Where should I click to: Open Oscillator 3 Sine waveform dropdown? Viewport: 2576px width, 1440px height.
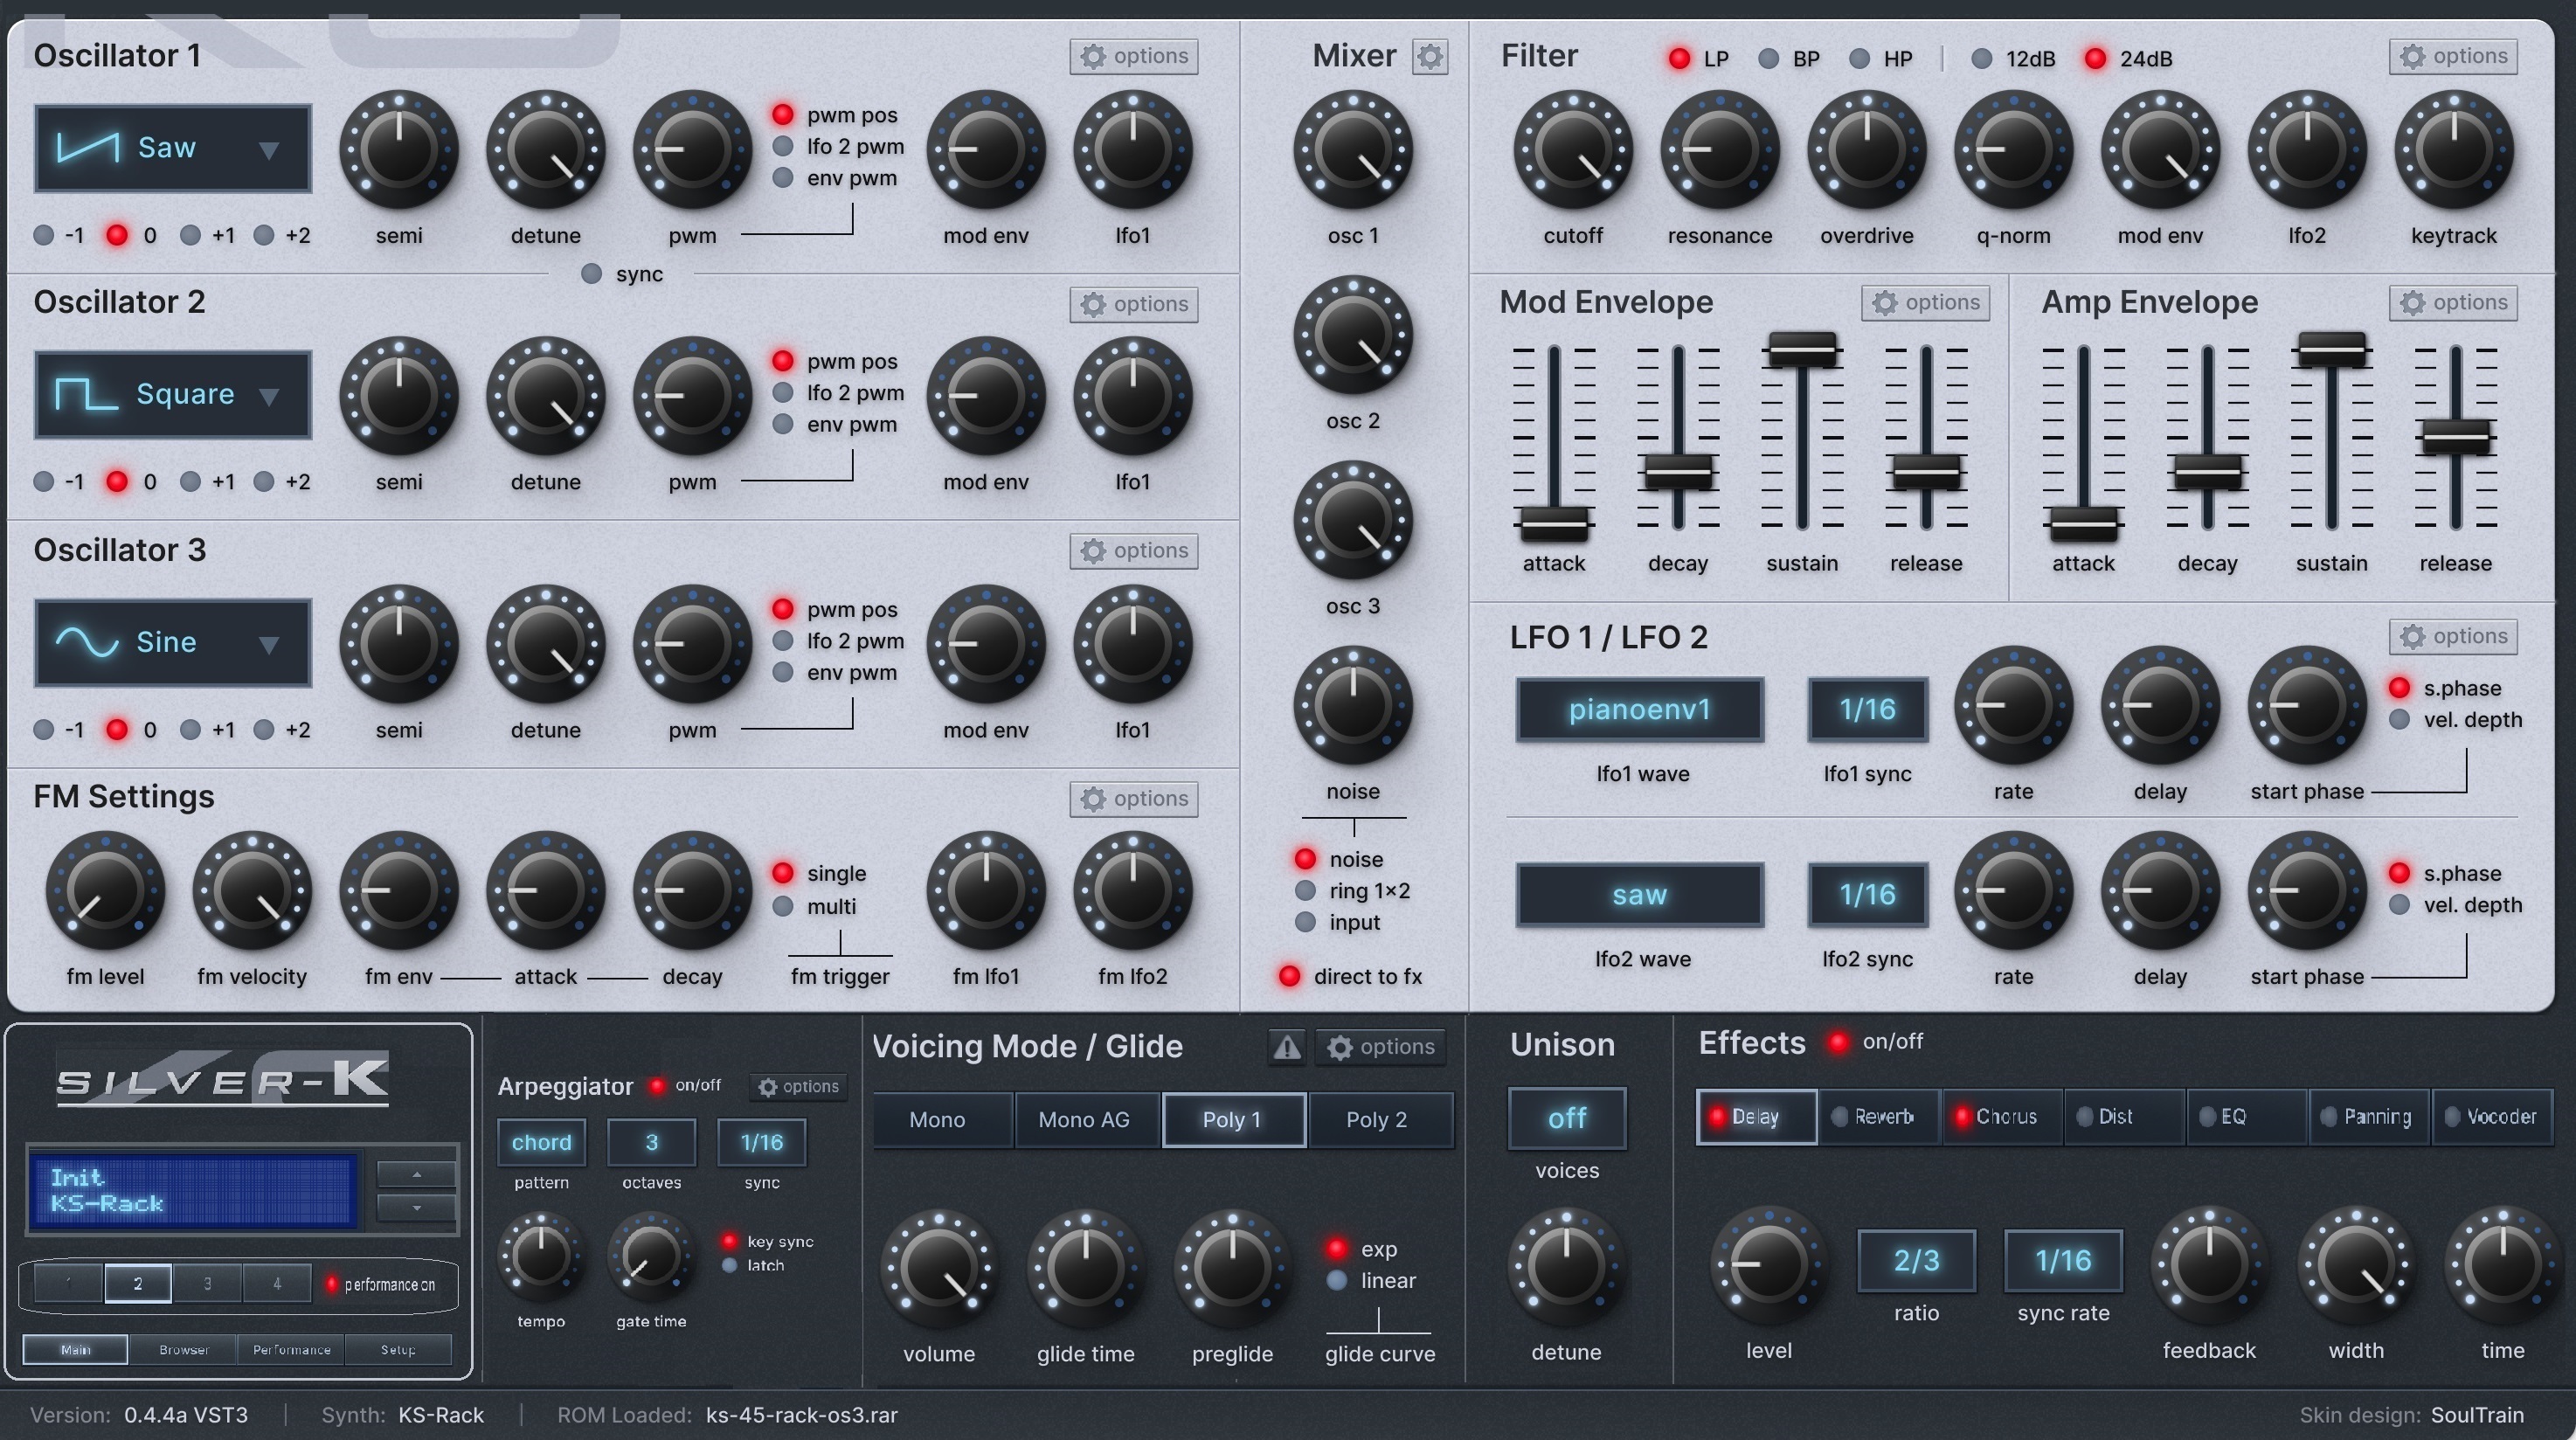pos(173,642)
